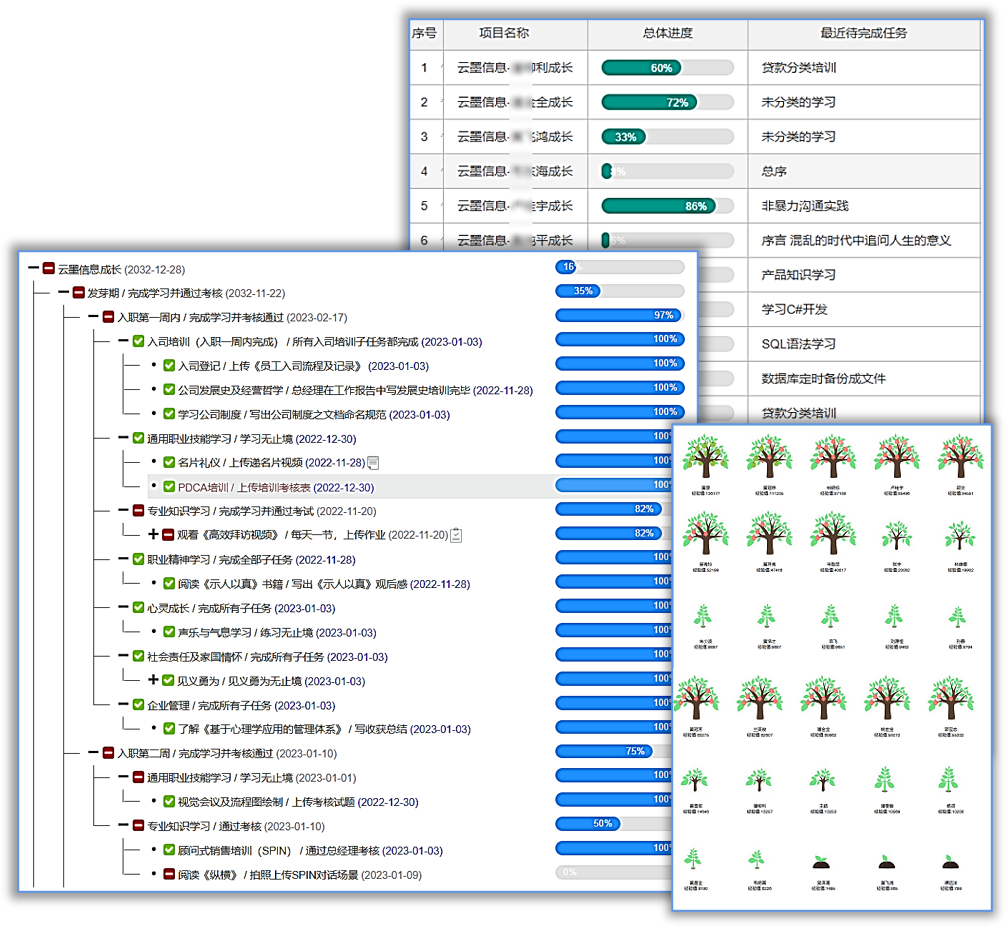Click the 总体进度 column header
Image resolution: width=1007 pixels, height=928 pixels.
(x=667, y=33)
